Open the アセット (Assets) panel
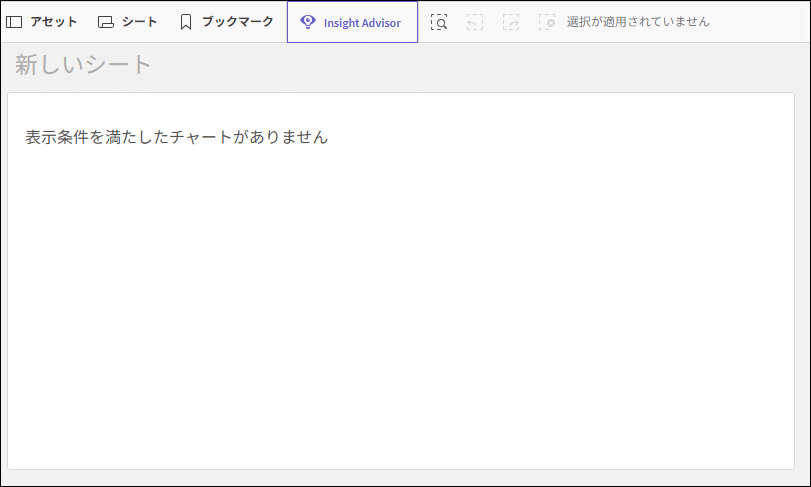 [x=41, y=22]
